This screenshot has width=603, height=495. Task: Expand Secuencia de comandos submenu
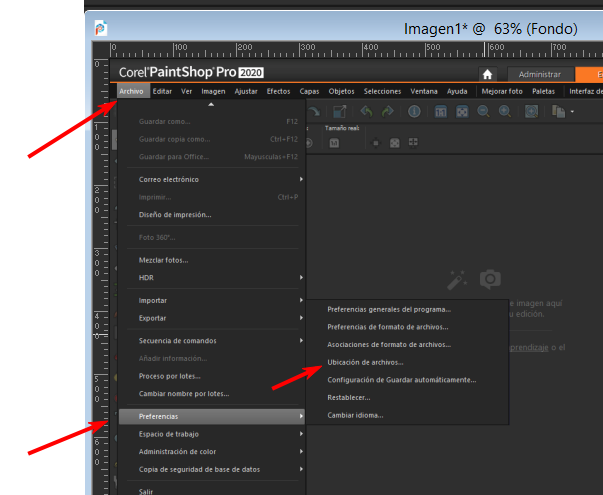tap(212, 341)
